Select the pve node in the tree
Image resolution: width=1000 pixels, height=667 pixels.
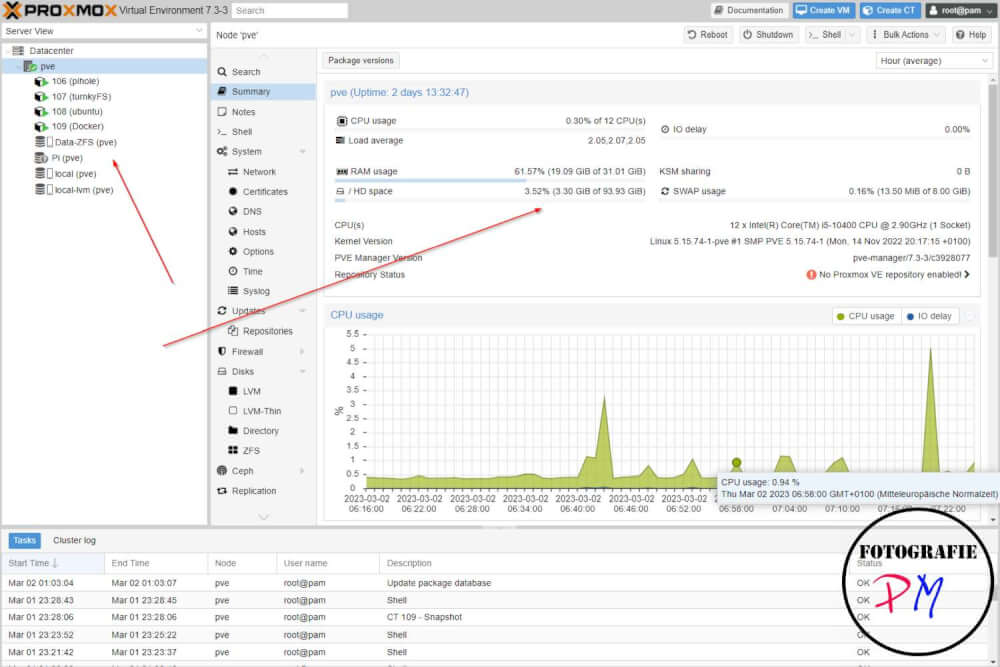(x=105, y=66)
